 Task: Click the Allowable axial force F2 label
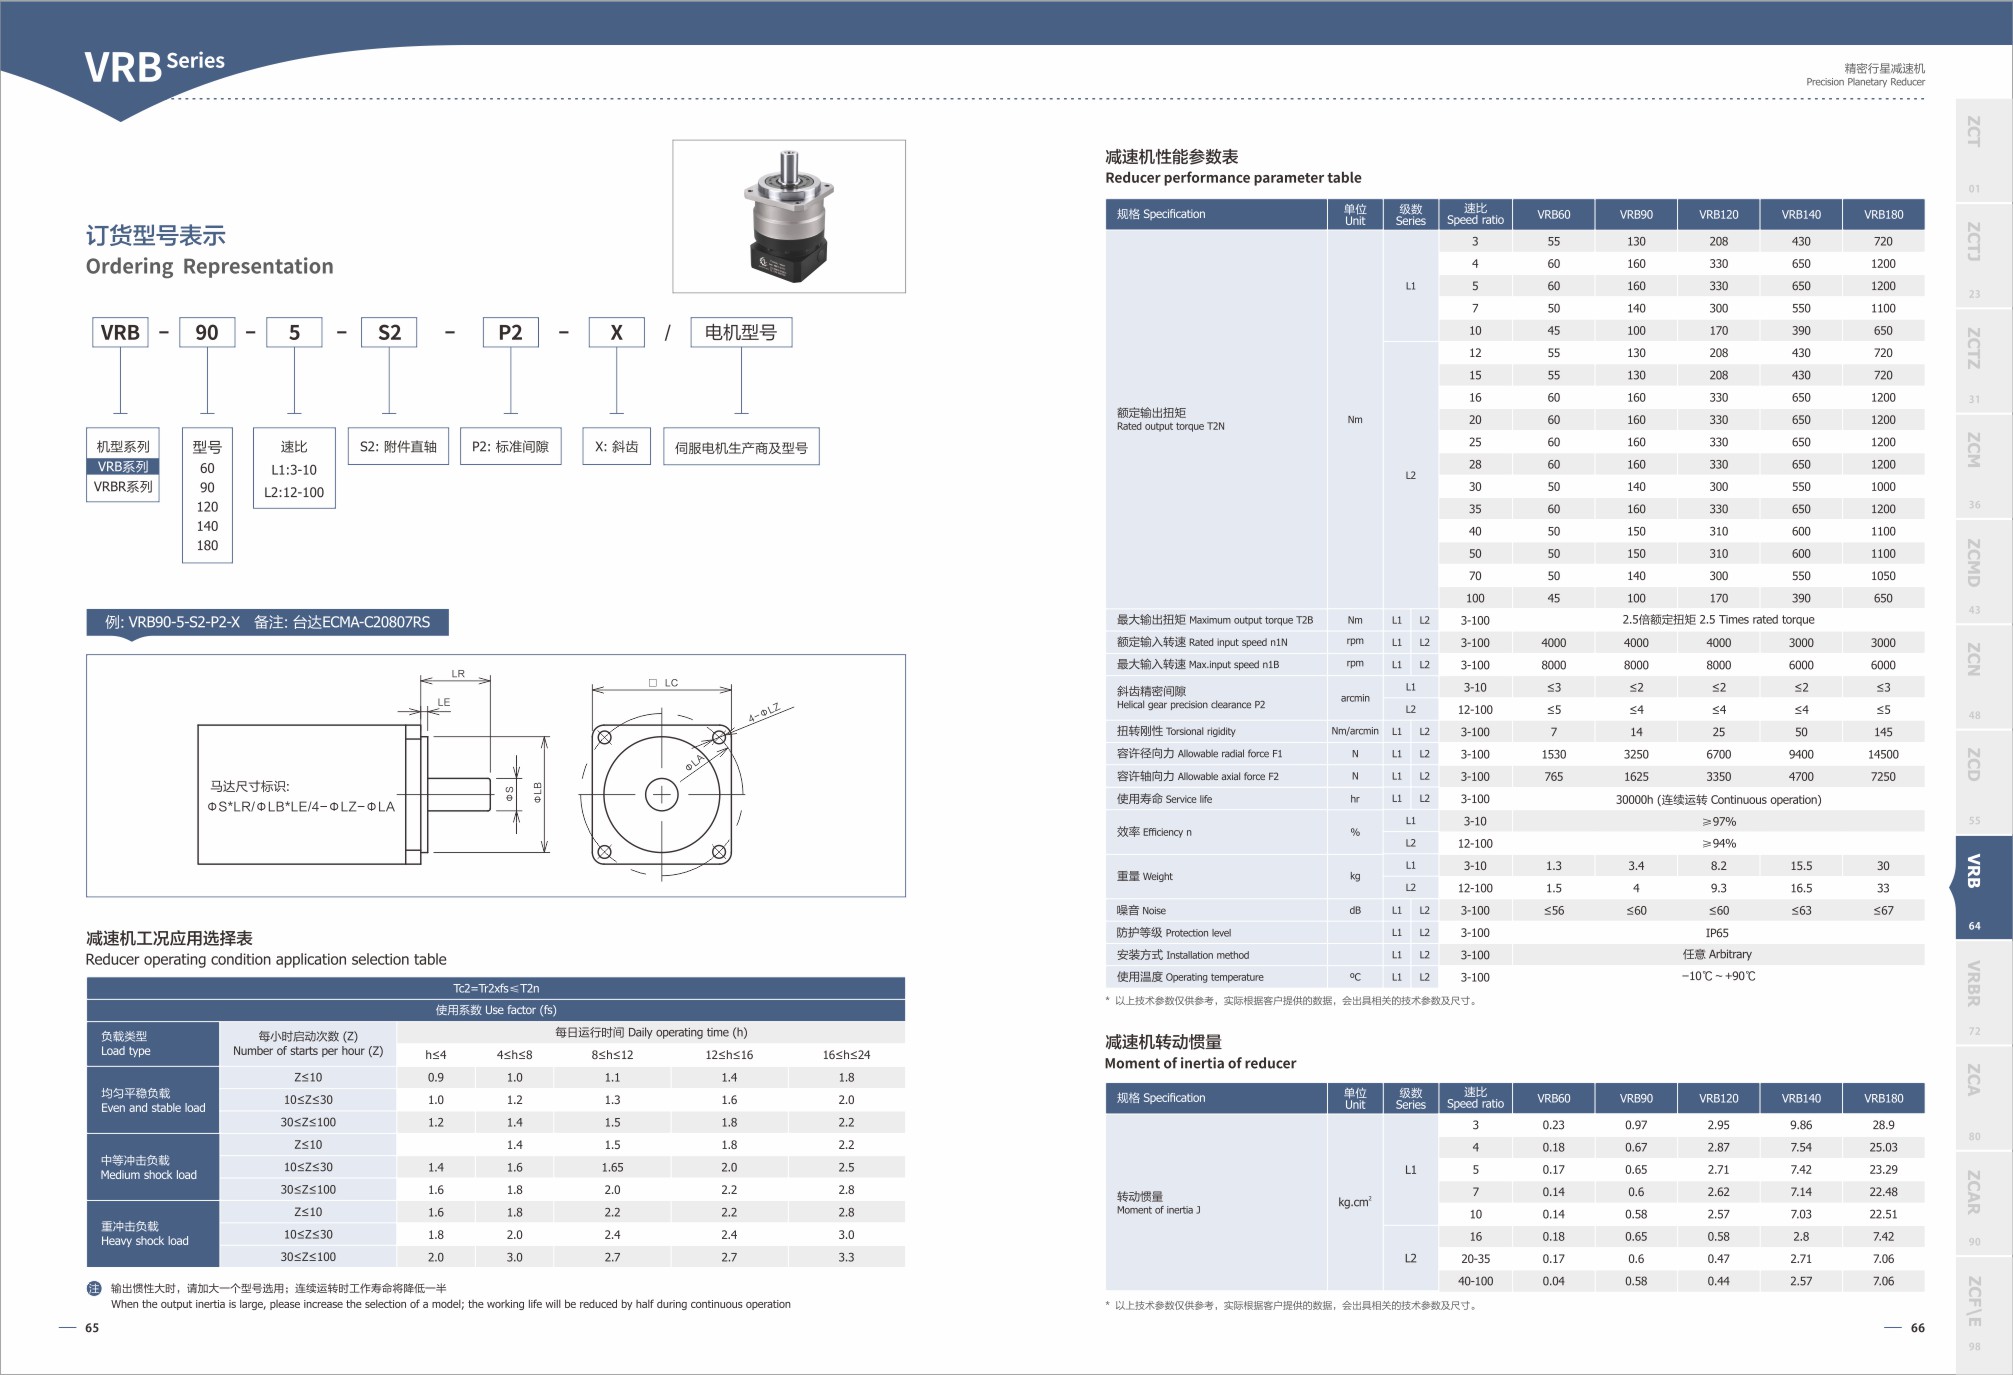pyautogui.click(x=1197, y=777)
